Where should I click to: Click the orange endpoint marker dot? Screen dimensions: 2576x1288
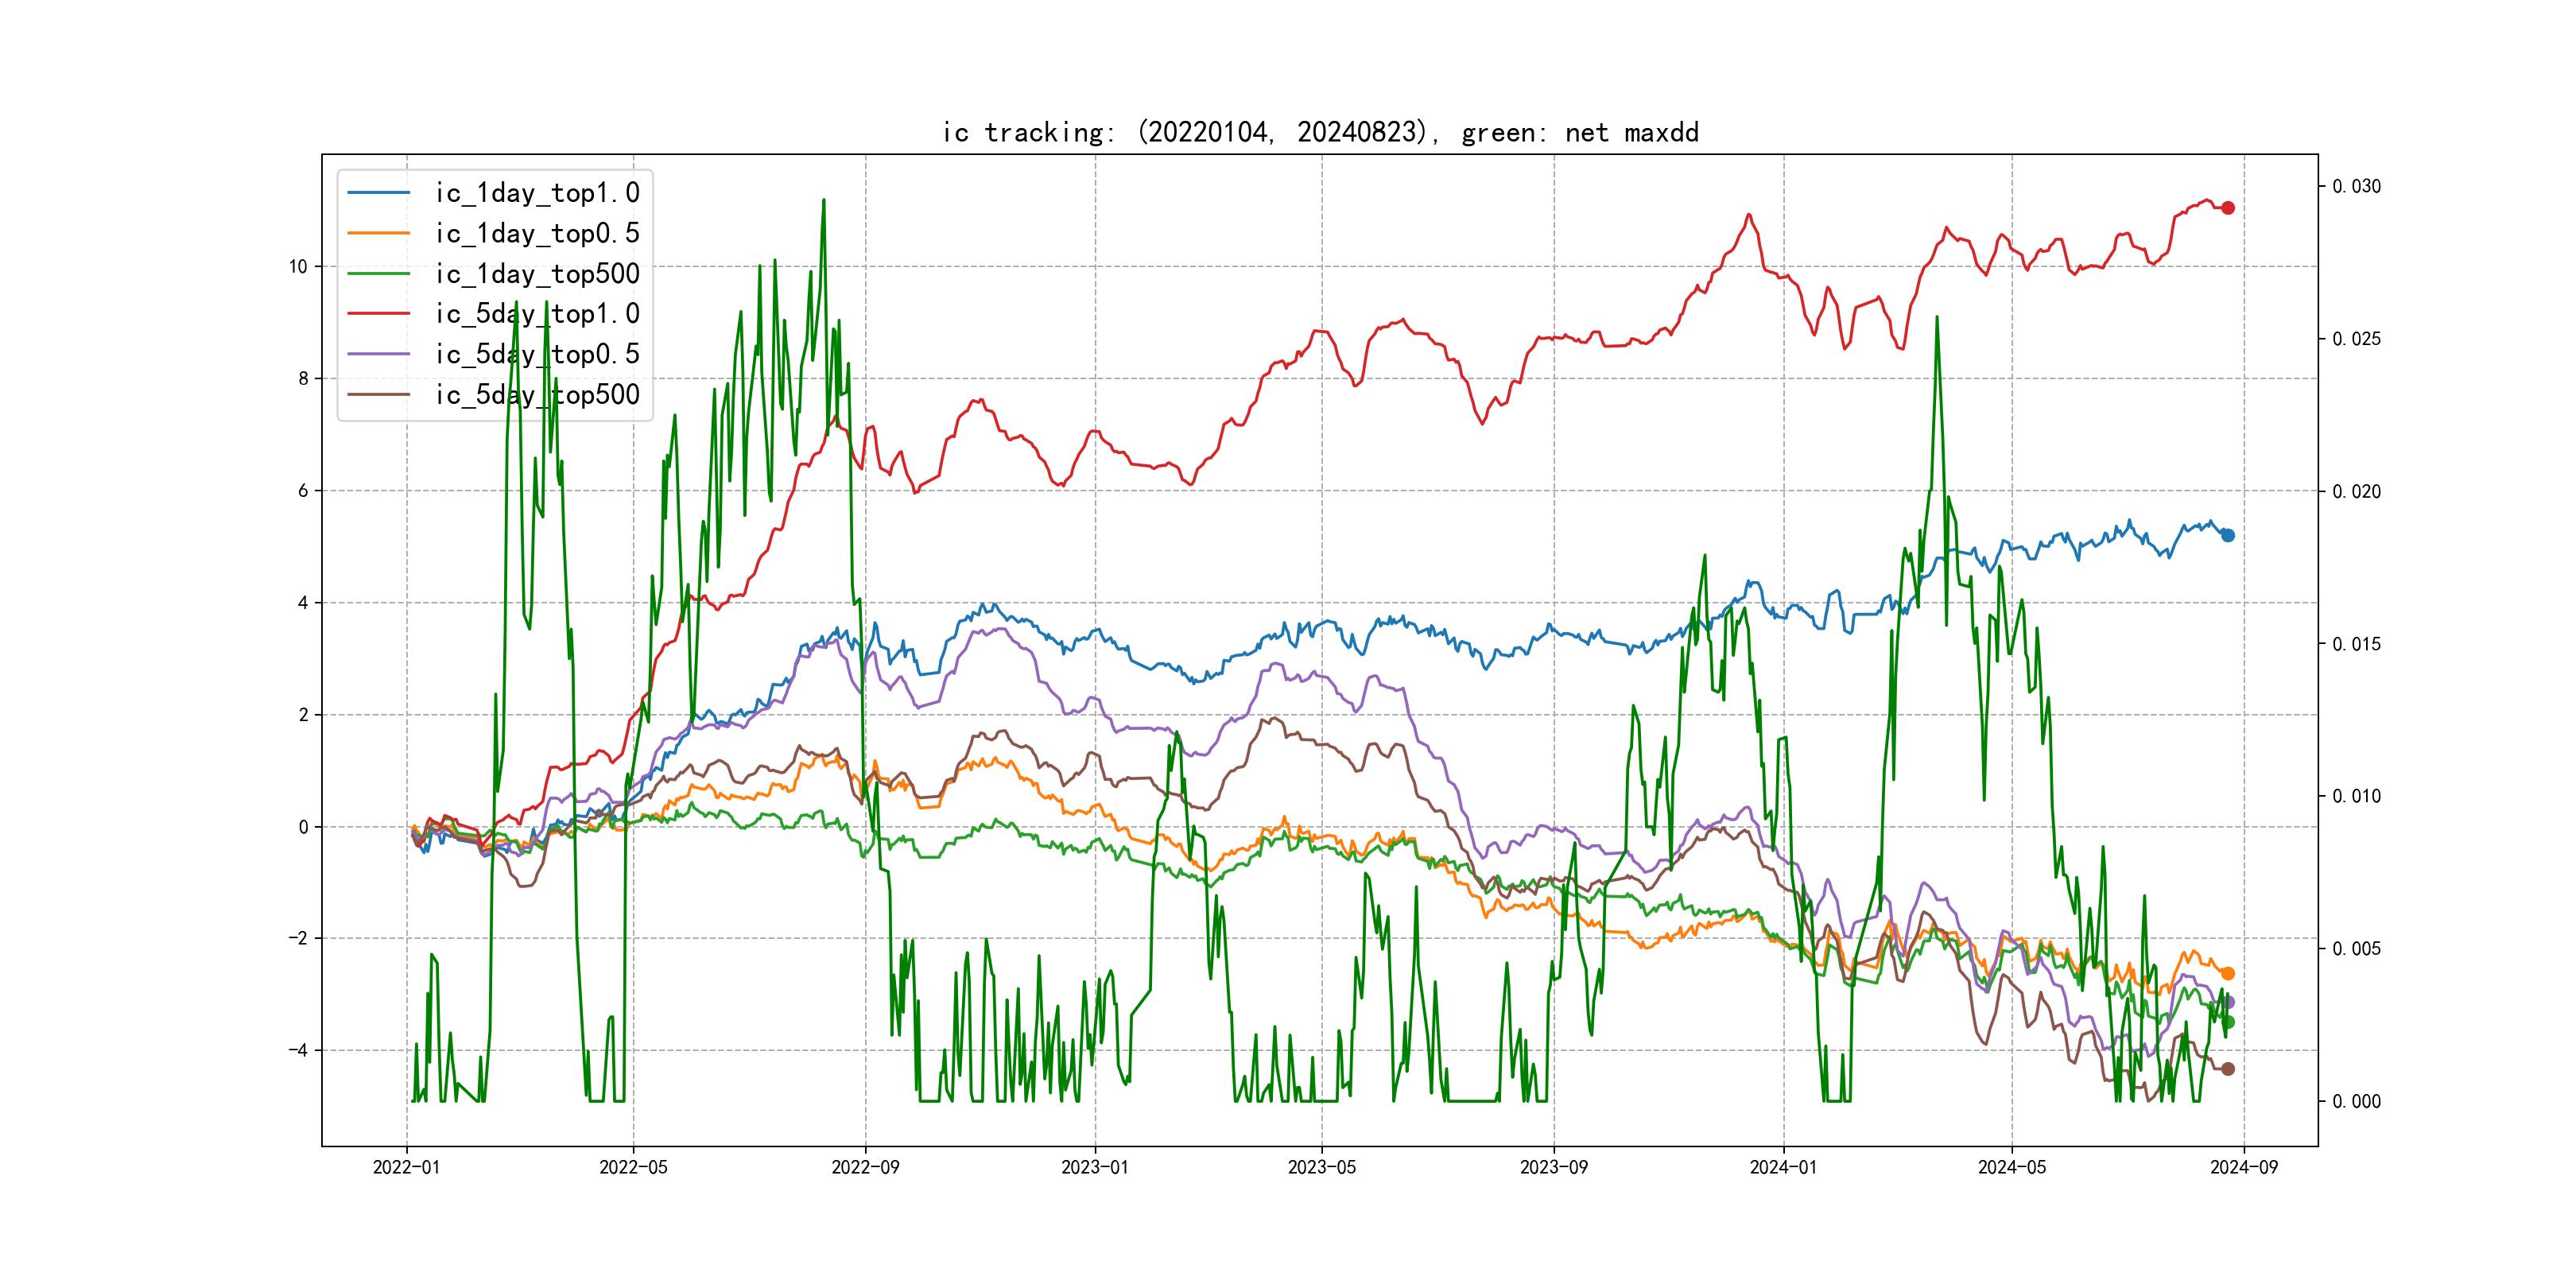pos(2227,973)
